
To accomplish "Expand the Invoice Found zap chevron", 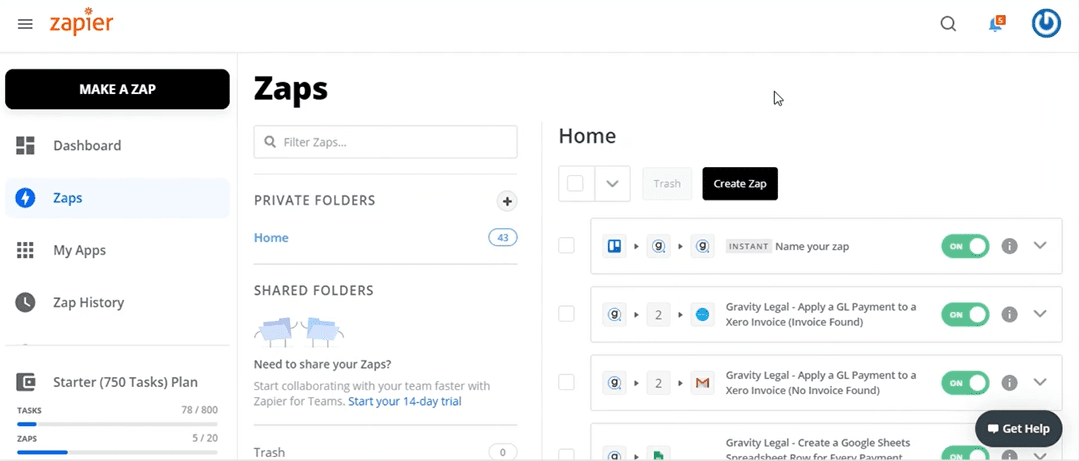I will pyautogui.click(x=1040, y=314).
